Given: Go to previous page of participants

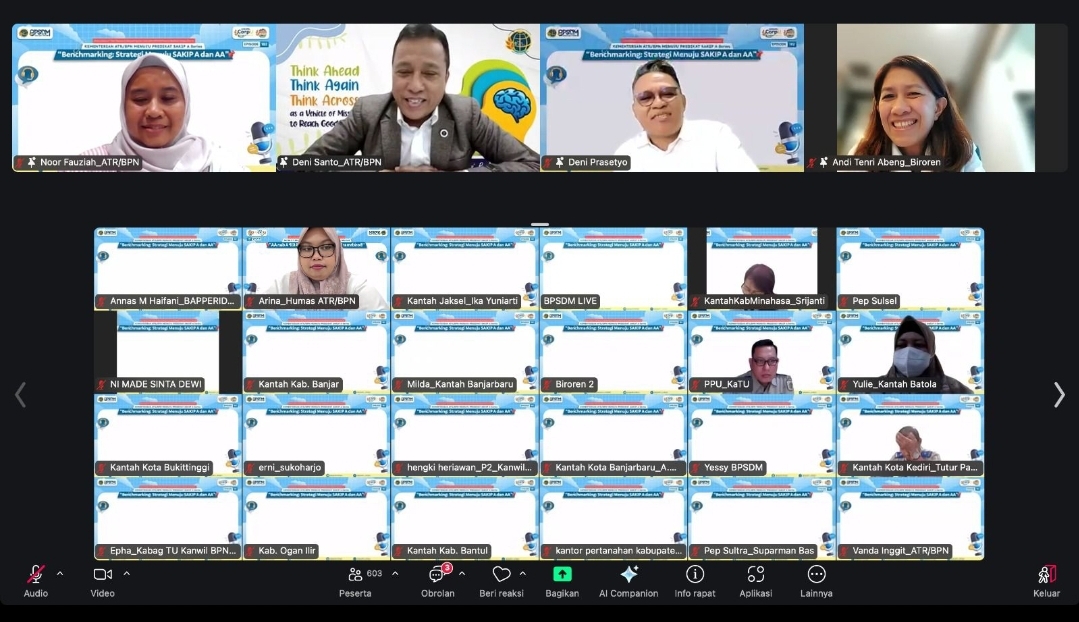Looking at the screenshot, I should [x=20, y=395].
